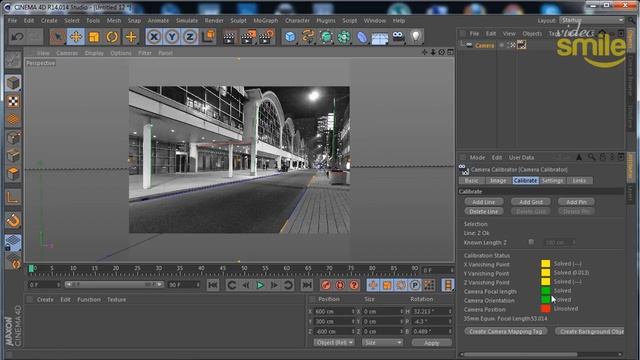Open the Size dropdown in coordinates

coord(382,342)
